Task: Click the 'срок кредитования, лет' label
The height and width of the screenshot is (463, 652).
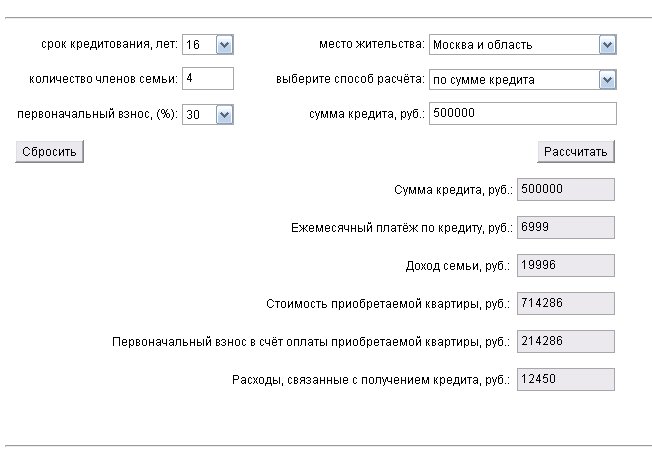Action: click(x=109, y=46)
